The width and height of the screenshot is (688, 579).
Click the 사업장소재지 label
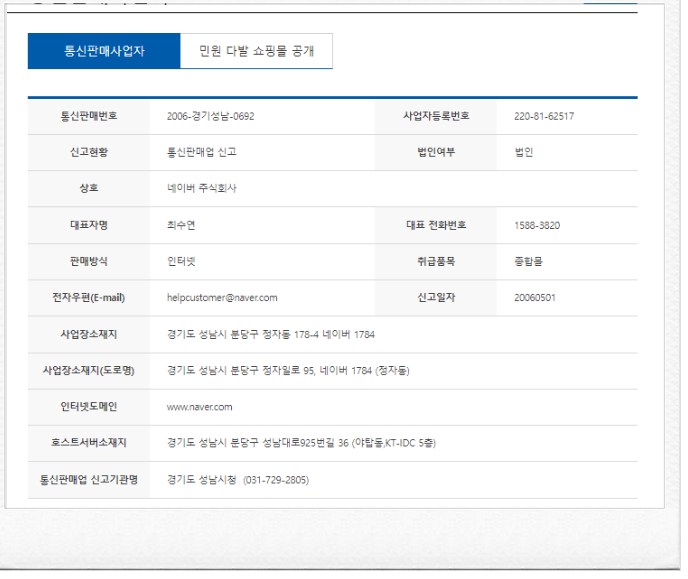point(89,335)
